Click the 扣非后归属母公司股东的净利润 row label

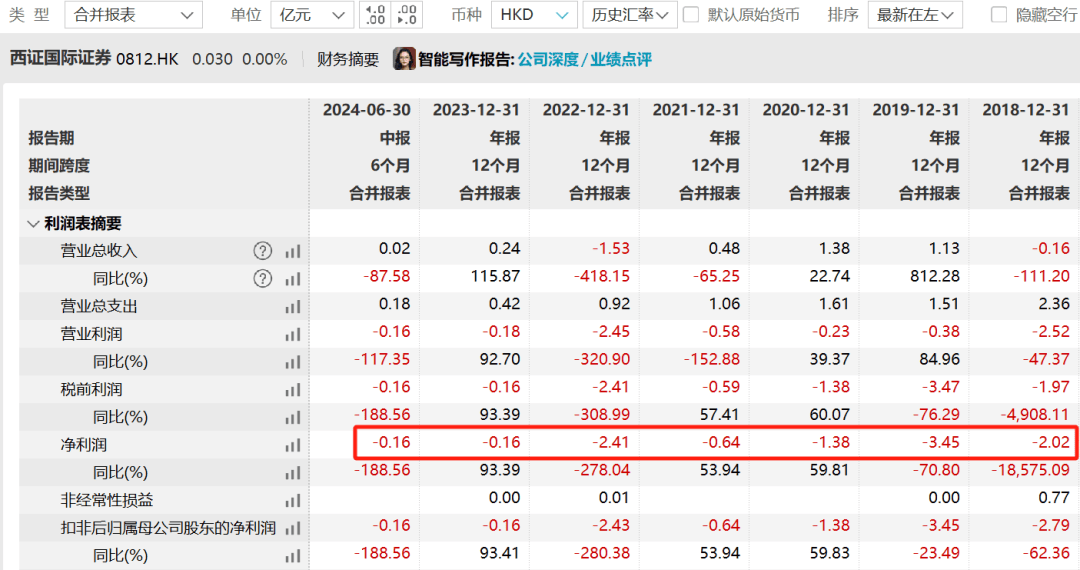point(168,528)
